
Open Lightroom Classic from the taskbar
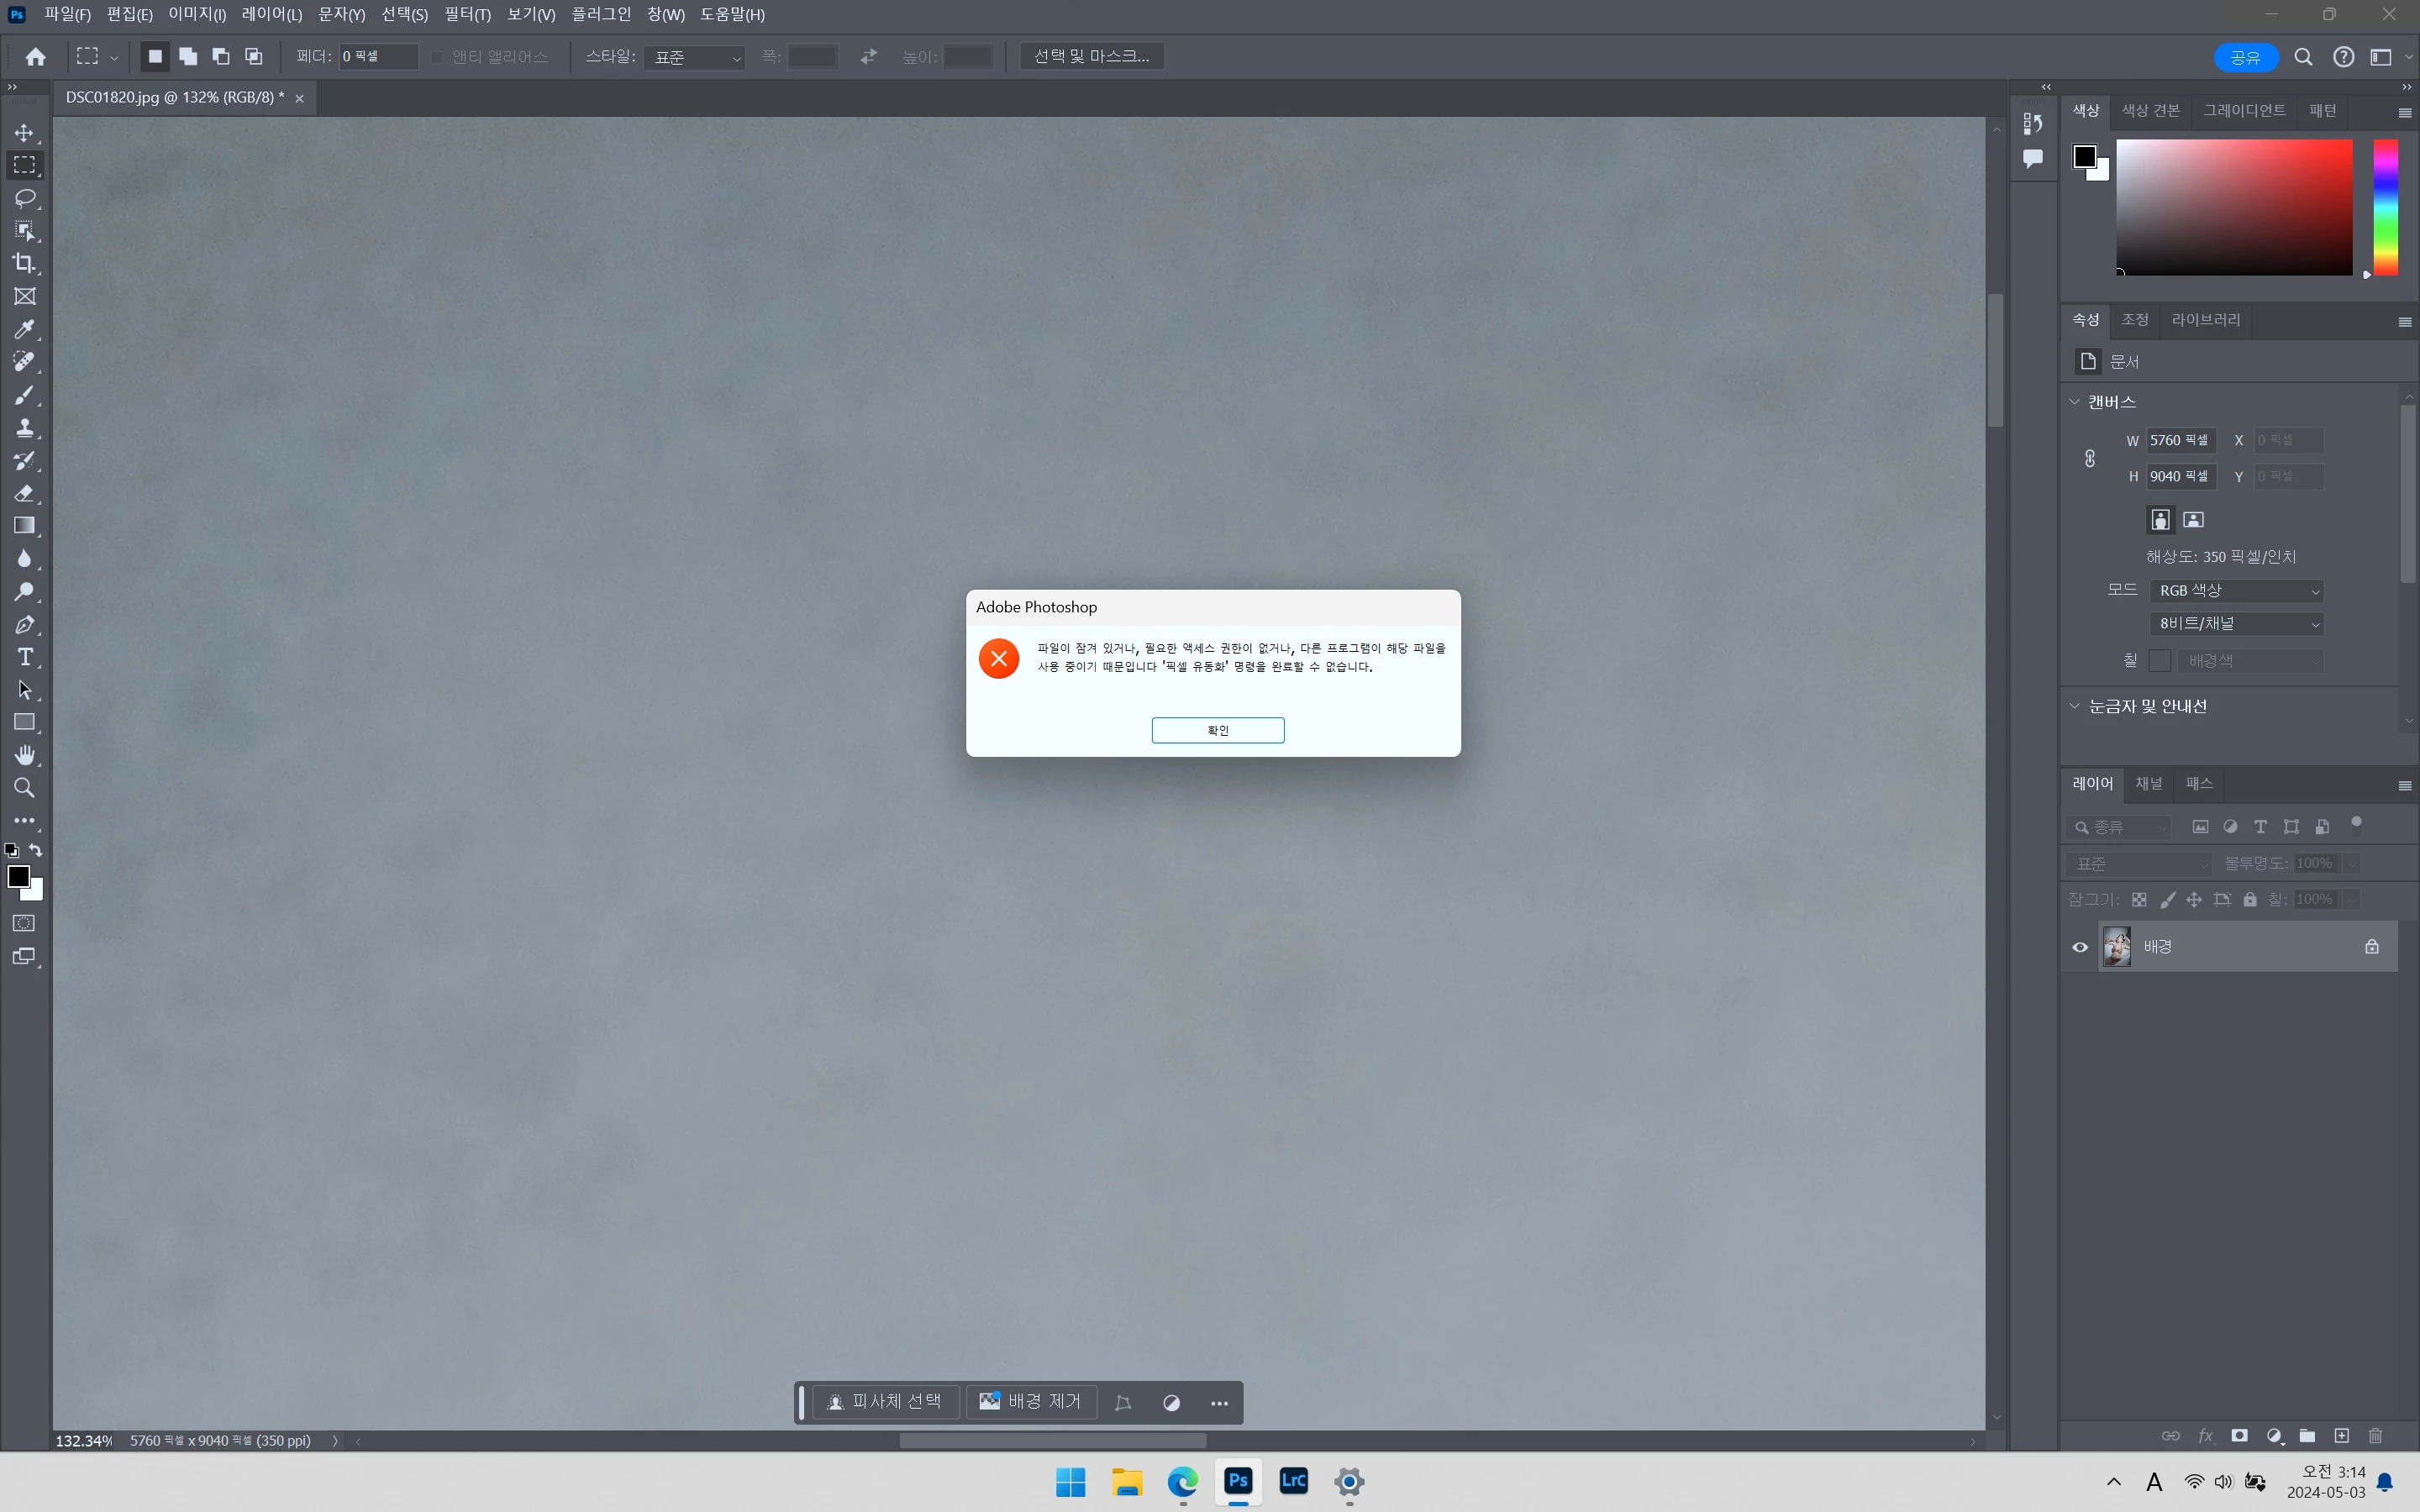pos(1293,1481)
